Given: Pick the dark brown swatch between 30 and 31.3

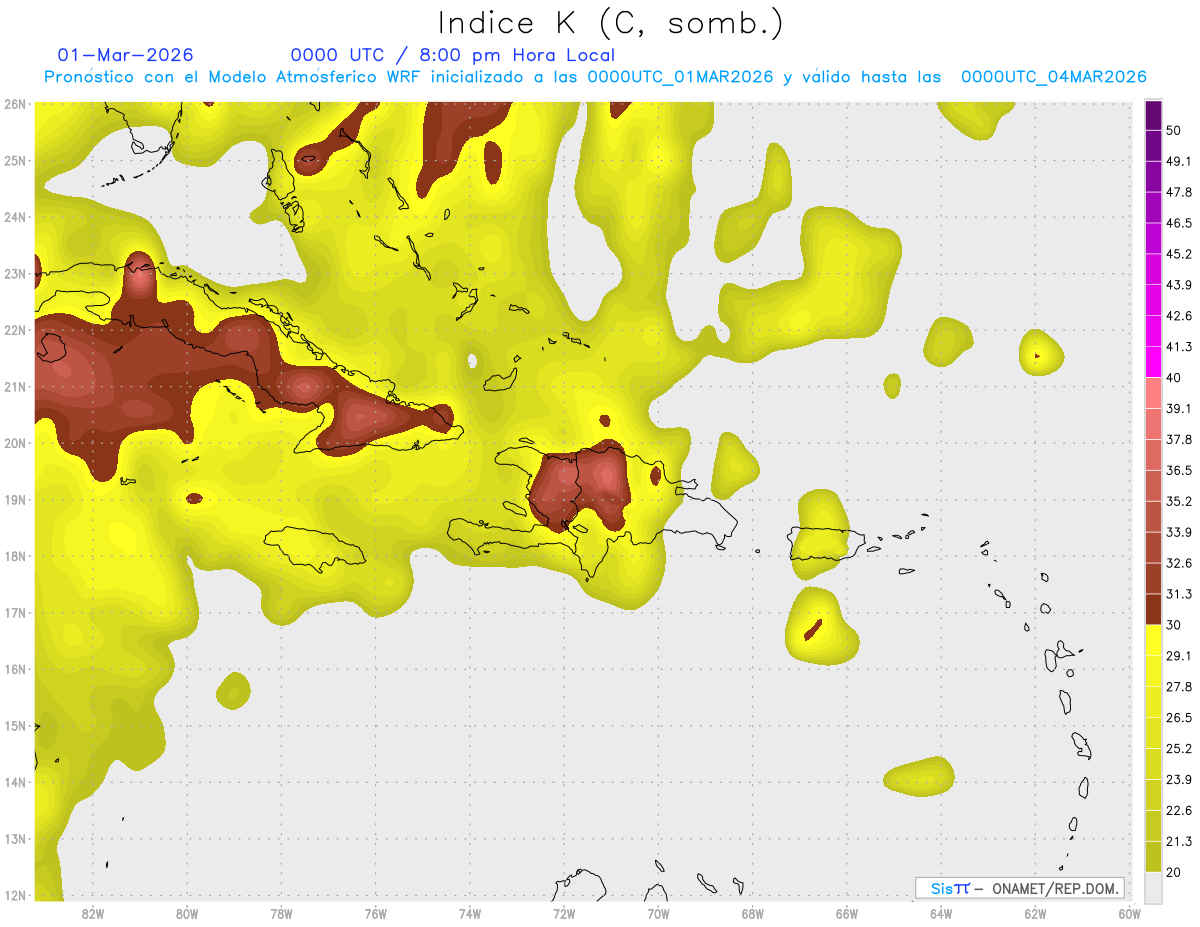Looking at the screenshot, I should click(1153, 609).
